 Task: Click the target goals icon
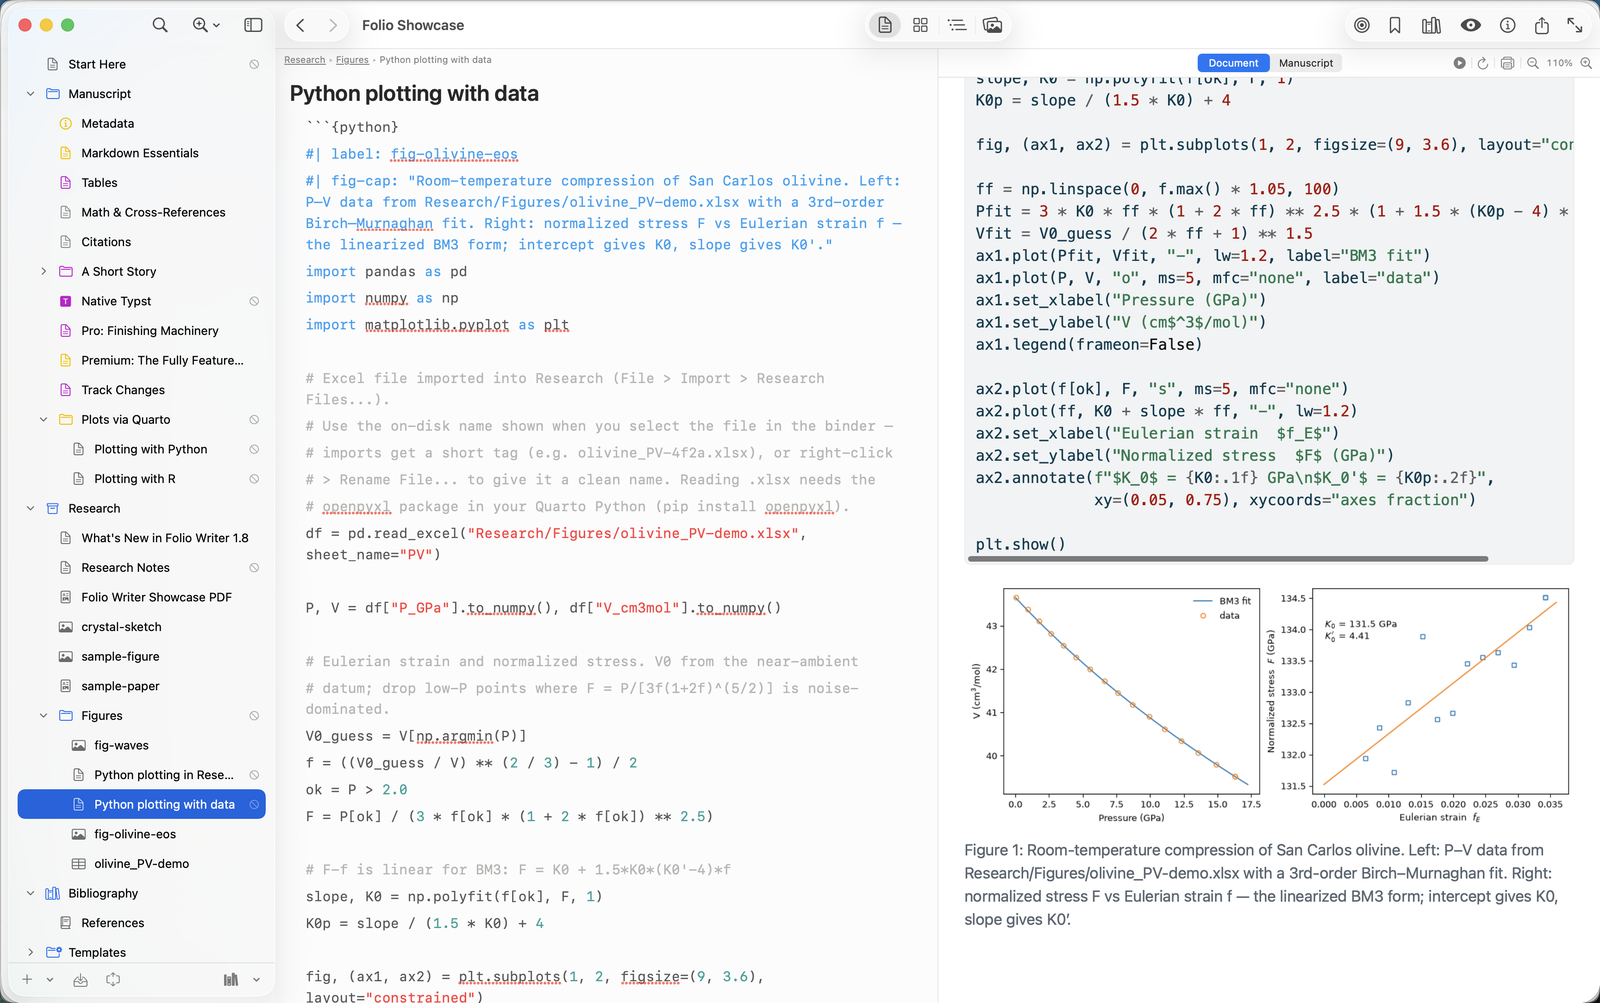coord(1362,25)
